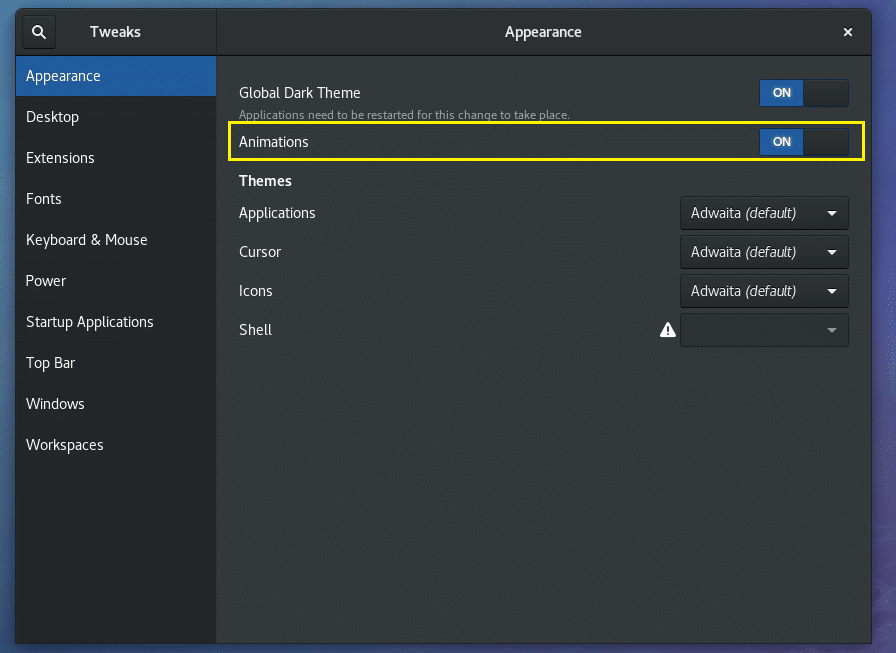Open Keyboard & Mouse settings

[86, 239]
